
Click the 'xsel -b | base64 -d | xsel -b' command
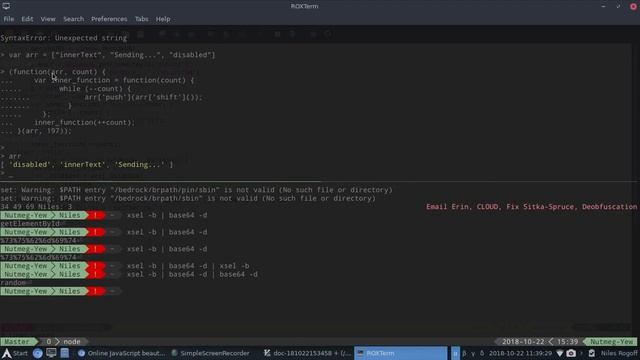point(188,266)
